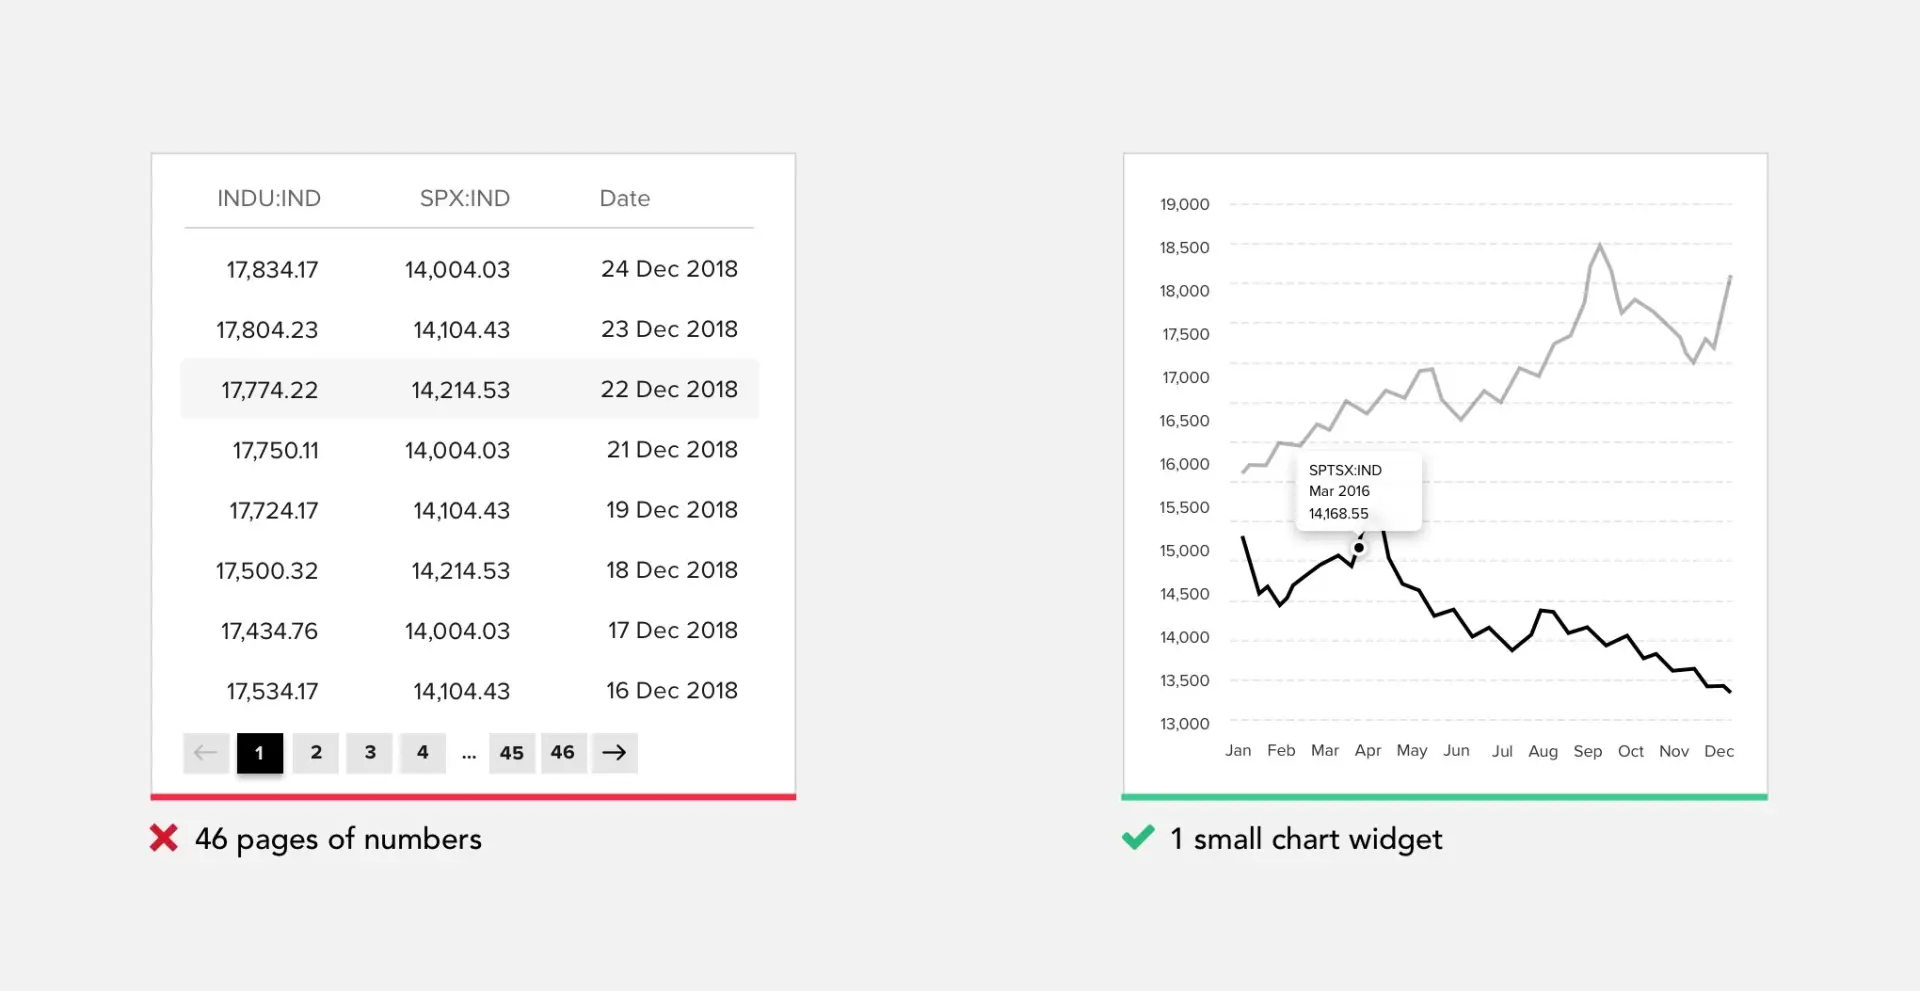Go to page 3 of the table
Viewport: 1920px width, 991px height.
[370, 753]
